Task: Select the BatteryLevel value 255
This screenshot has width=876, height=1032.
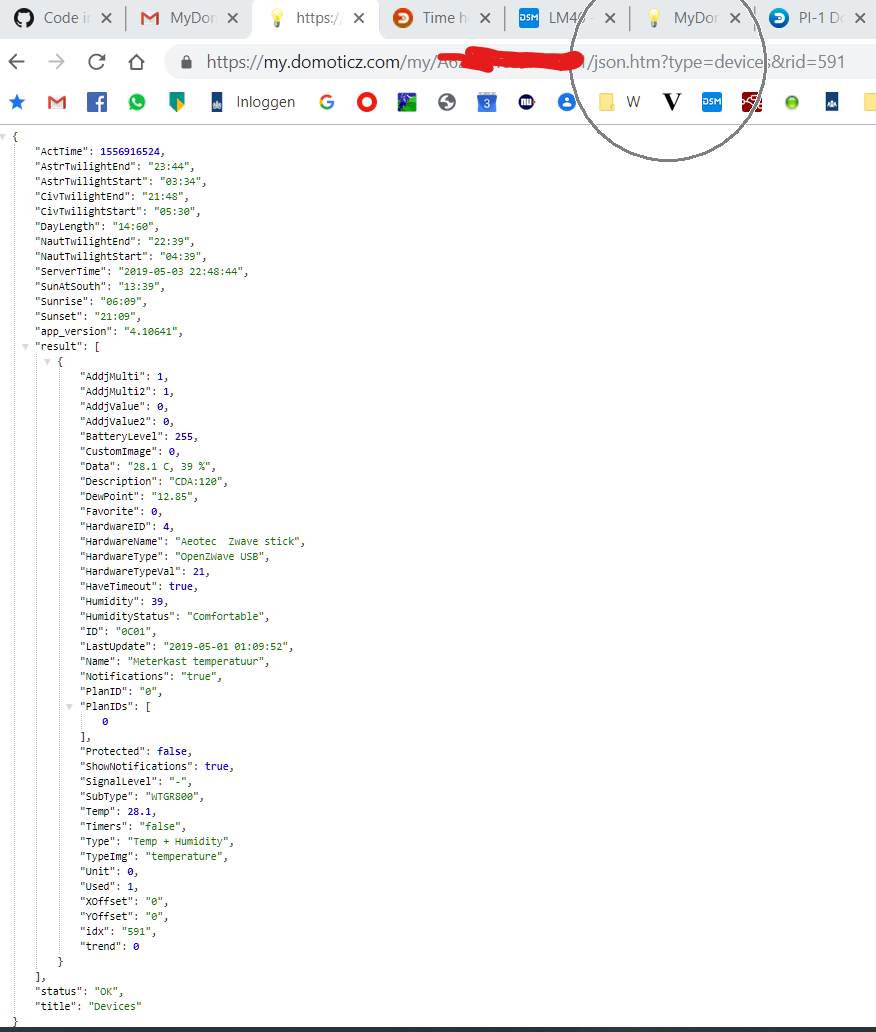Action: pos(184,436)
